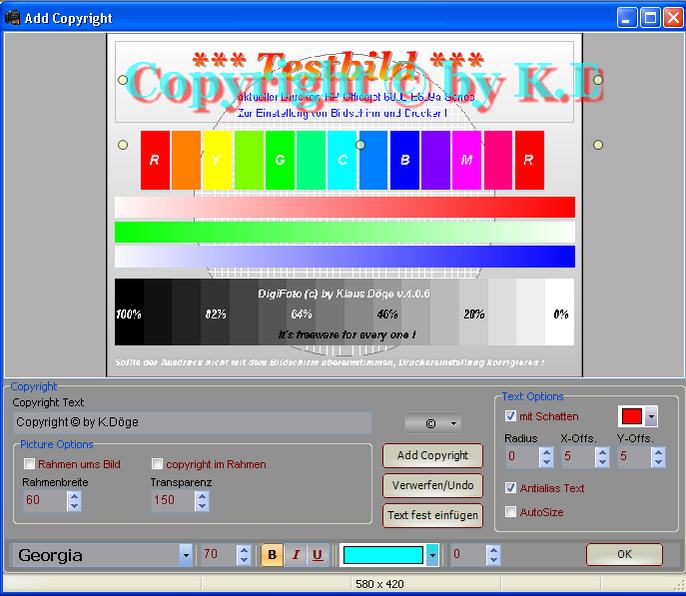Maximize the Add Copyright window
Viewport: 686px width, 596px height.
(x=650, y=18)
